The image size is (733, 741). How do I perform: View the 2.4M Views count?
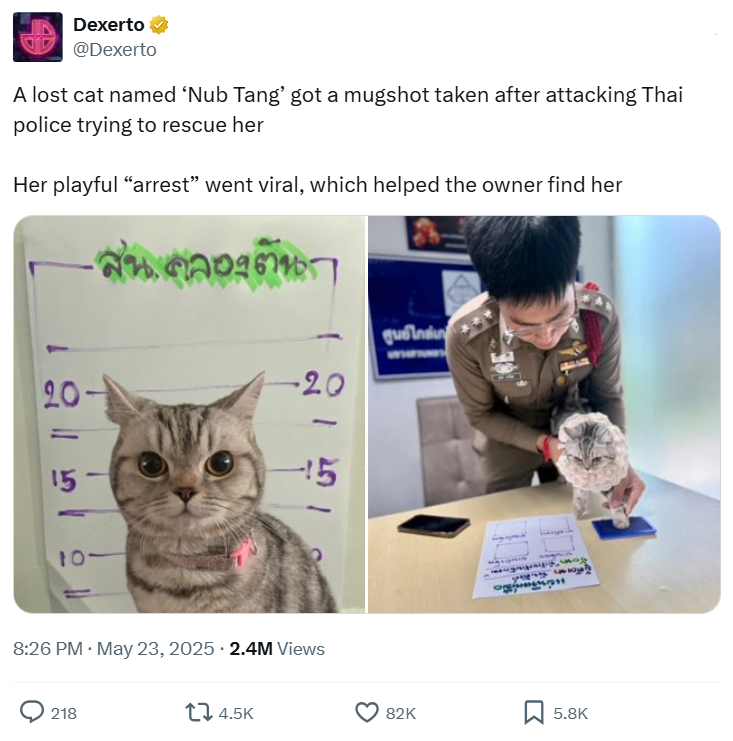[277, 649]
